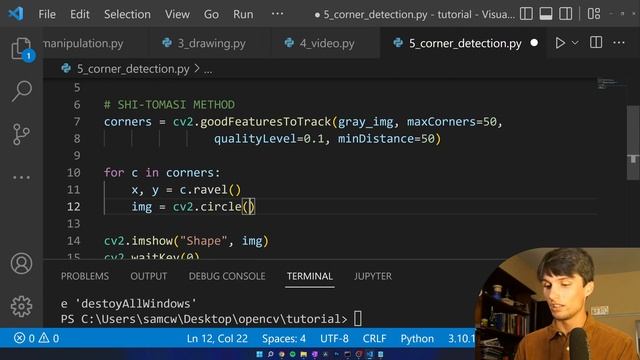Place cursor in 'cv2.circle(' parentheses

[249, 207]
